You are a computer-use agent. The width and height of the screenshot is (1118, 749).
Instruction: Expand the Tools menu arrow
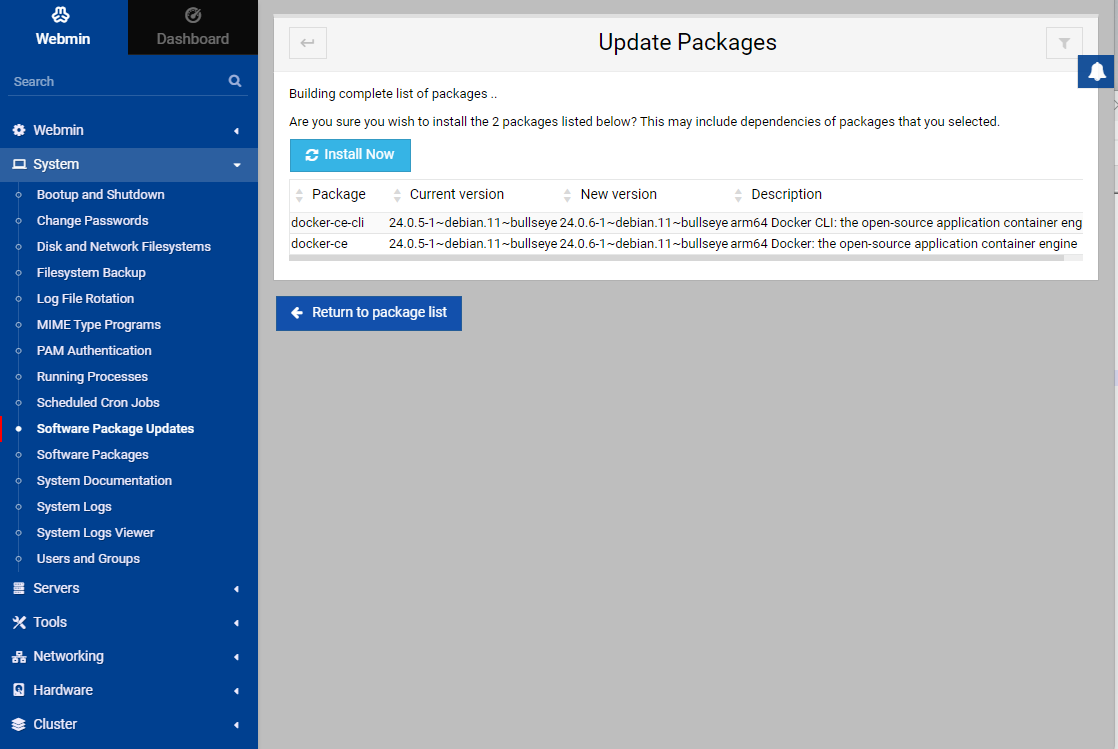(x=236, y=623)
